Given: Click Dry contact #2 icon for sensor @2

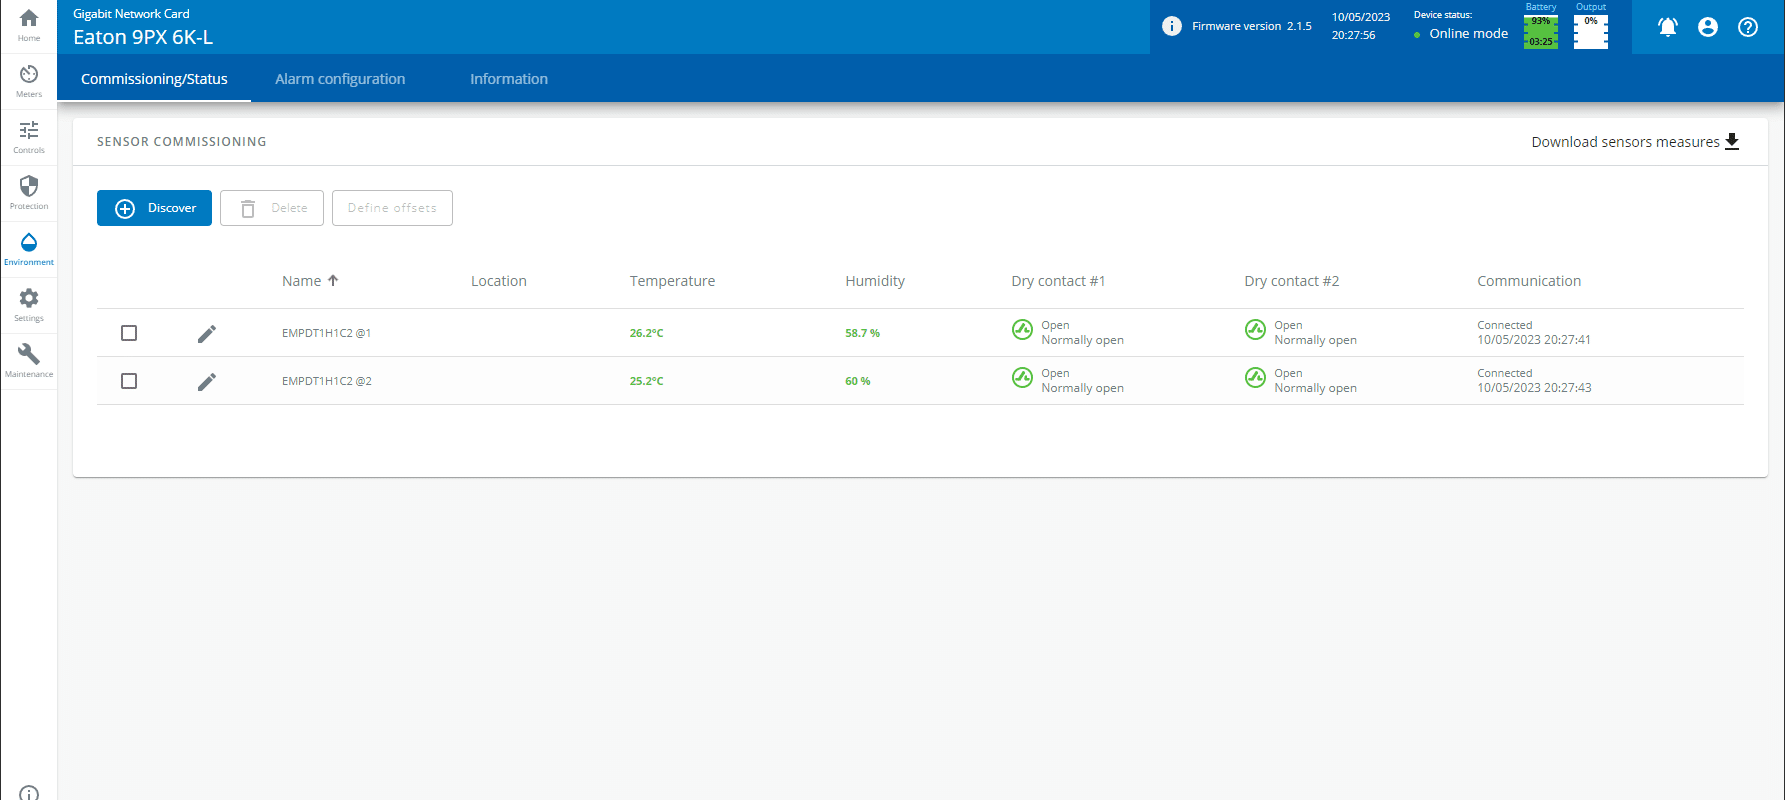Looking at the screenshot, I should pyautogui.click(x=1255, y=377).
